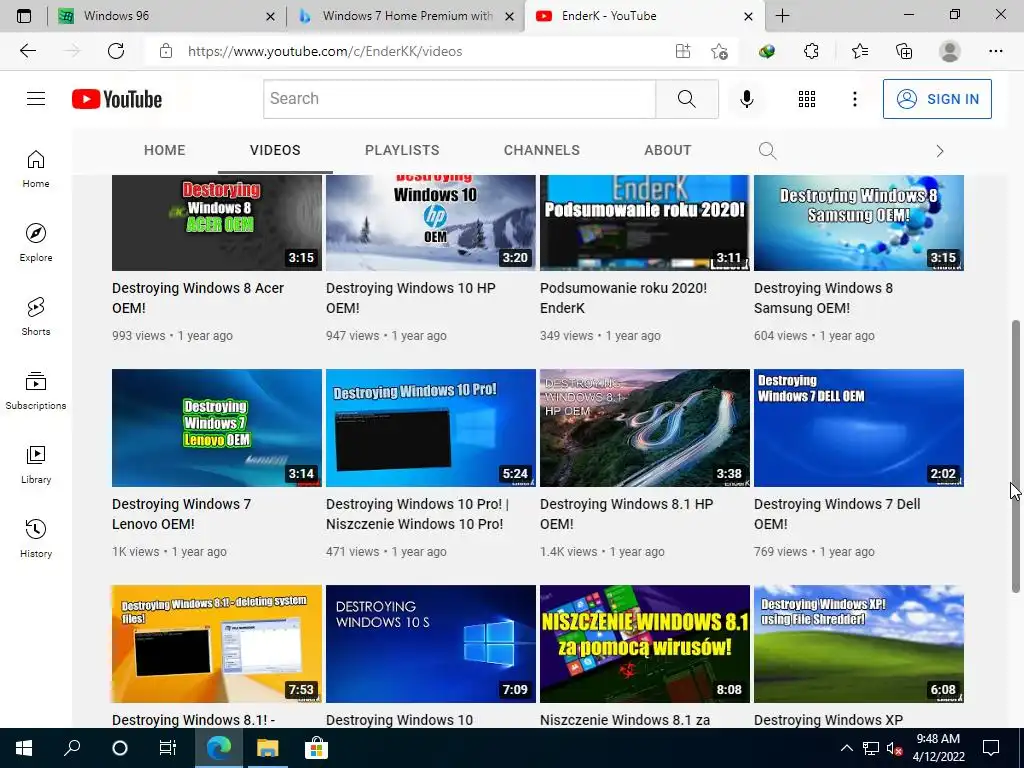
Task: Open the Collections icon
Action: pyautogui.click(x=904, y=51)
